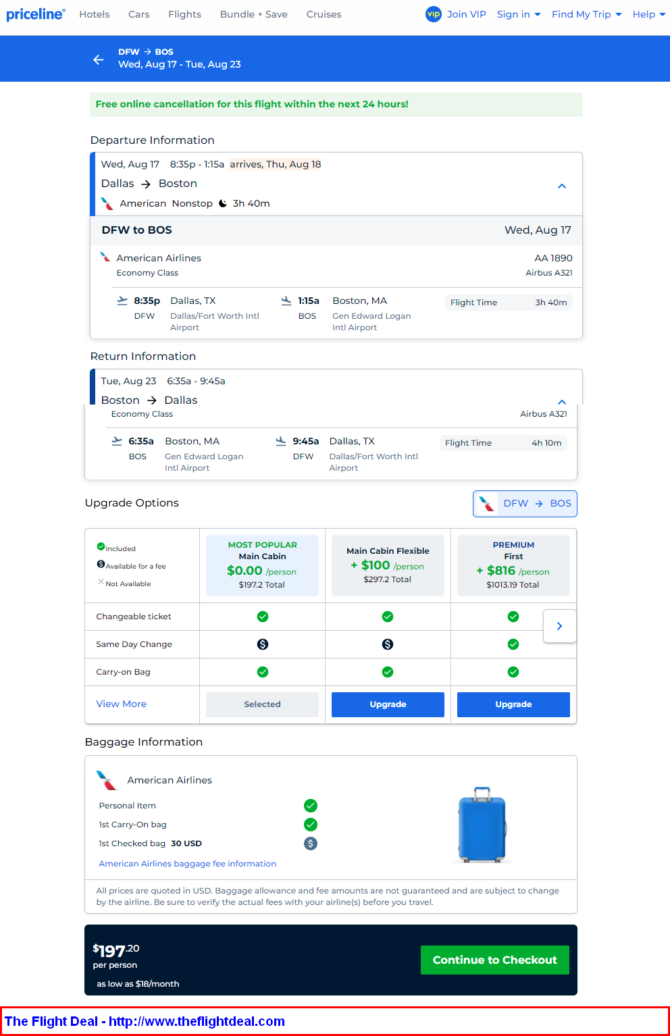Image resolution: width=670 pixels, height=1036 pixels.
Task: Collapse the Dallas to Boston departure details
Action: pos(562,186)
